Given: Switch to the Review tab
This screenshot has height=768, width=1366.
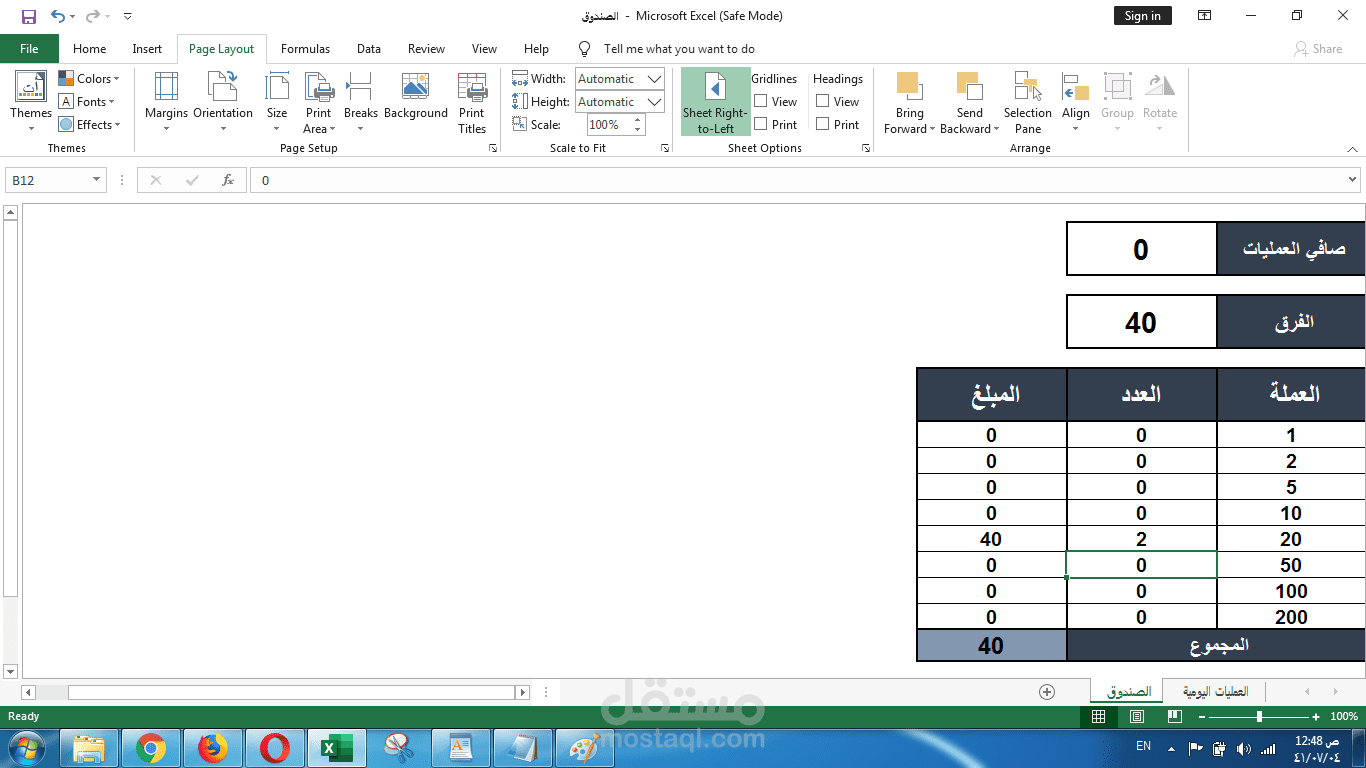Looking at the screenshot, I should click(426, 49).
